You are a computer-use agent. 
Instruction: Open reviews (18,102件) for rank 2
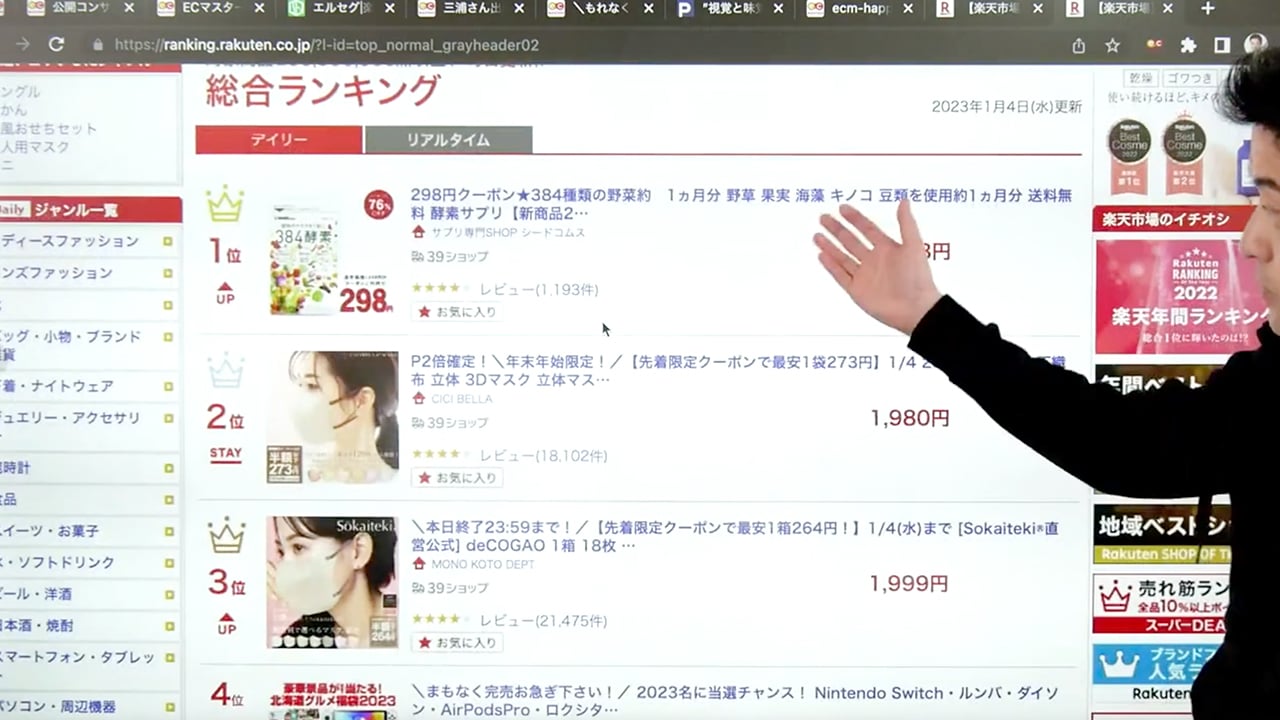(x=543, y=455)
